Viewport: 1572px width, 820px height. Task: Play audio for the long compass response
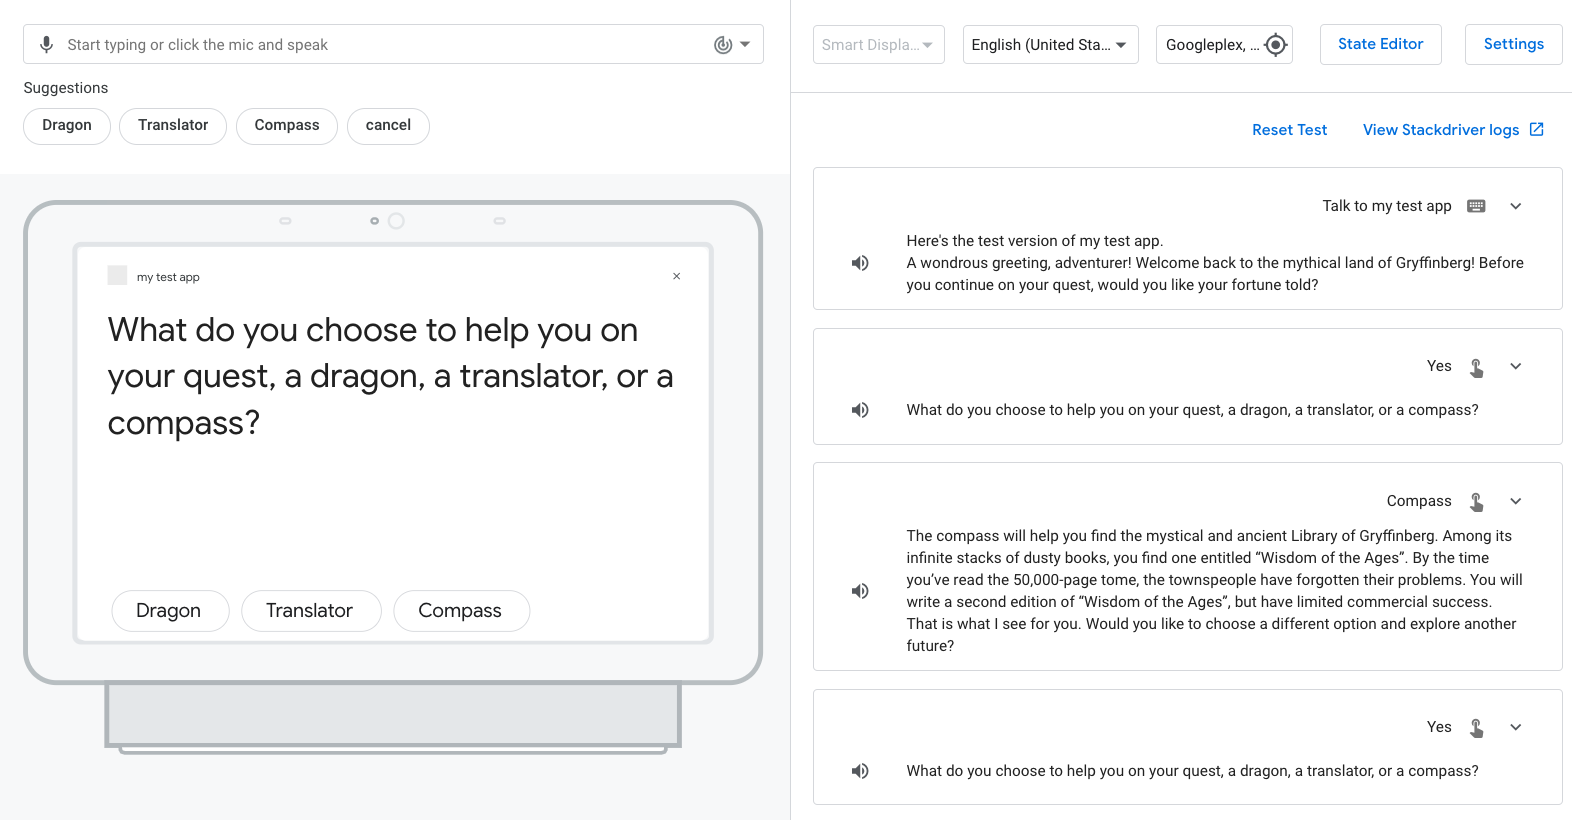[x=860, y=591]
